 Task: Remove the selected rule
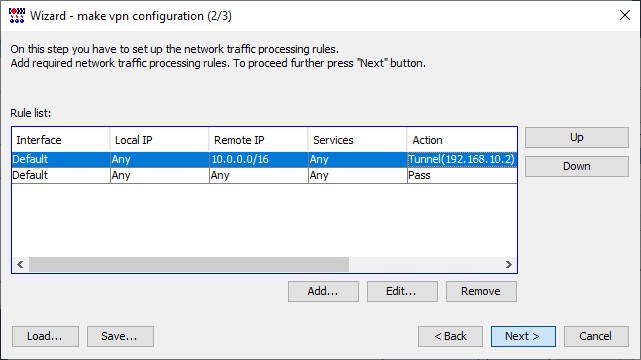pos(481,291)
